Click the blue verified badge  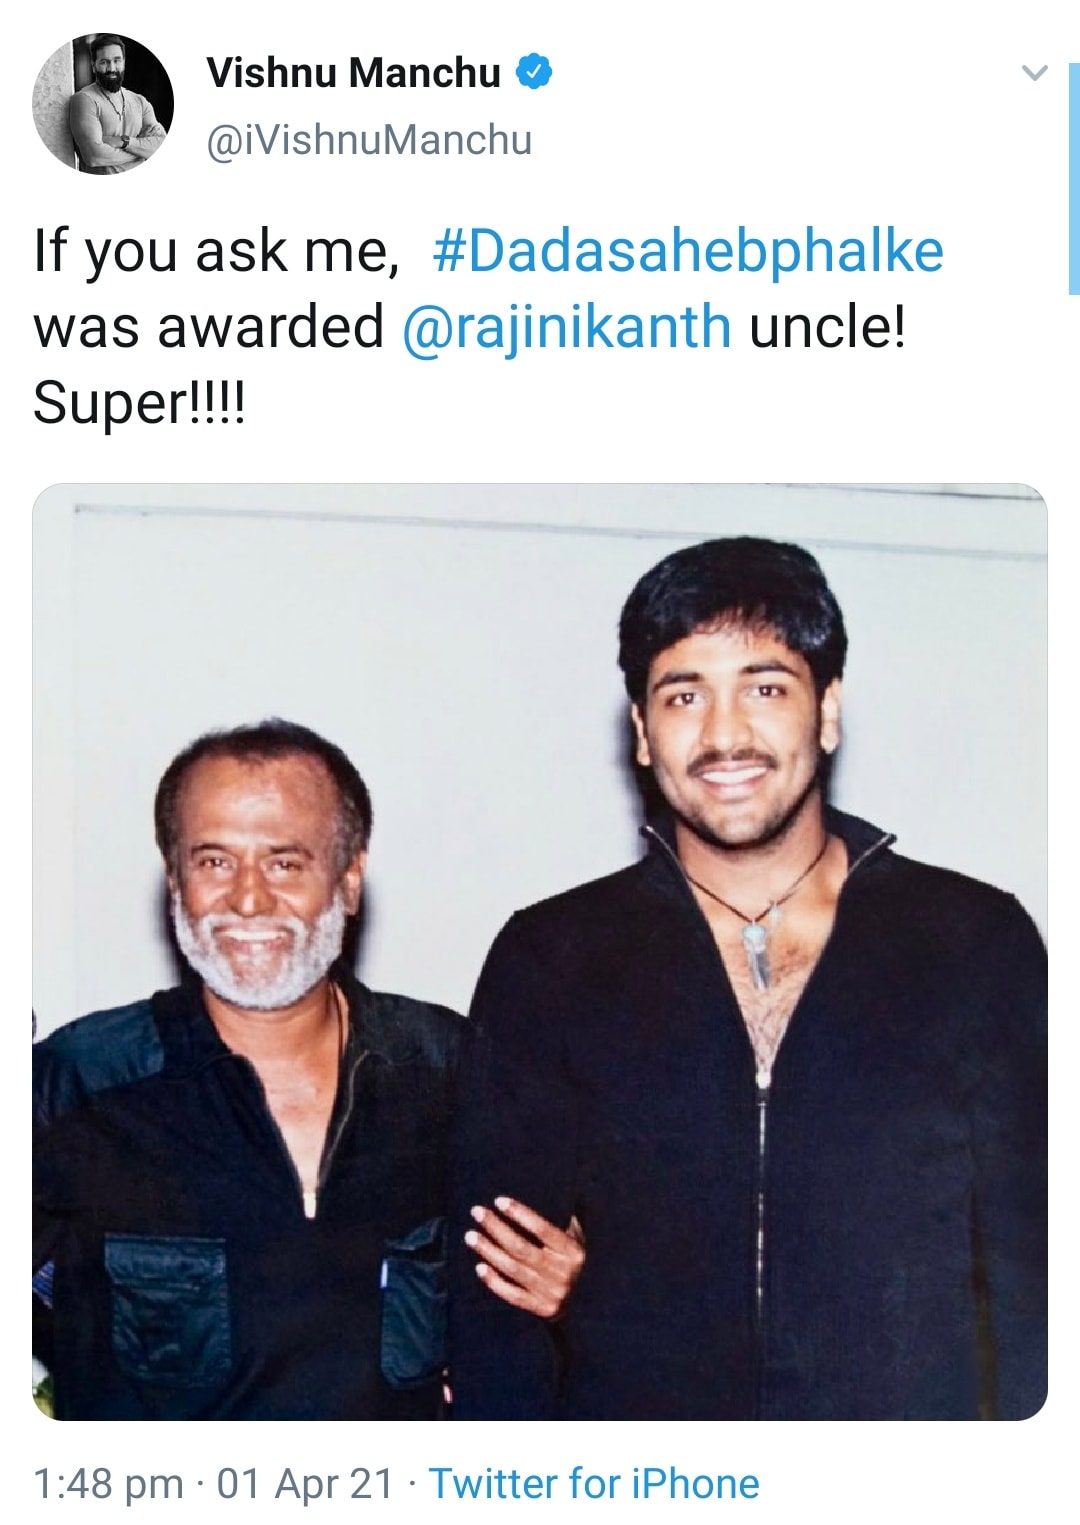[x=534, y=72]
